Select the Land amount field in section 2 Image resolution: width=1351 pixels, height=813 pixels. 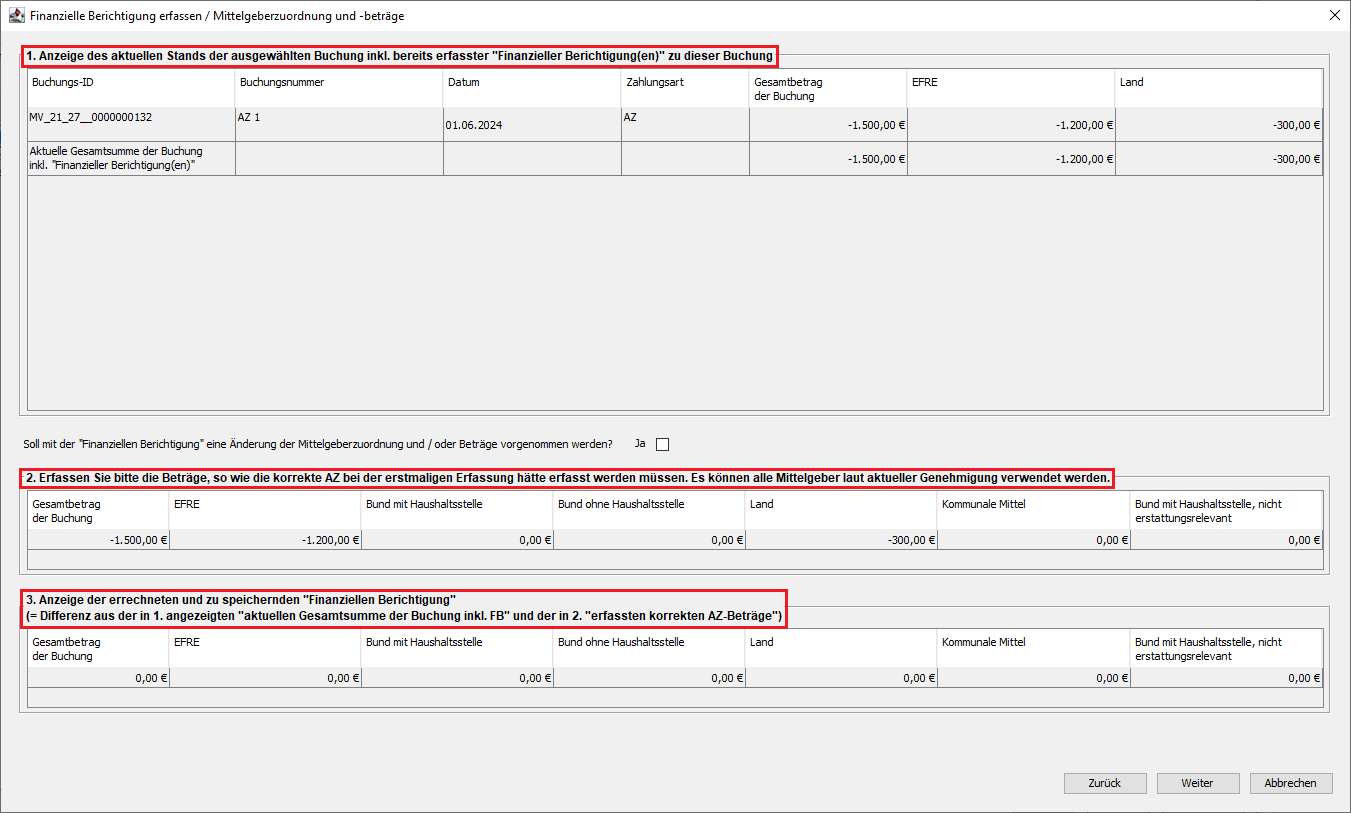click(841, 540)
